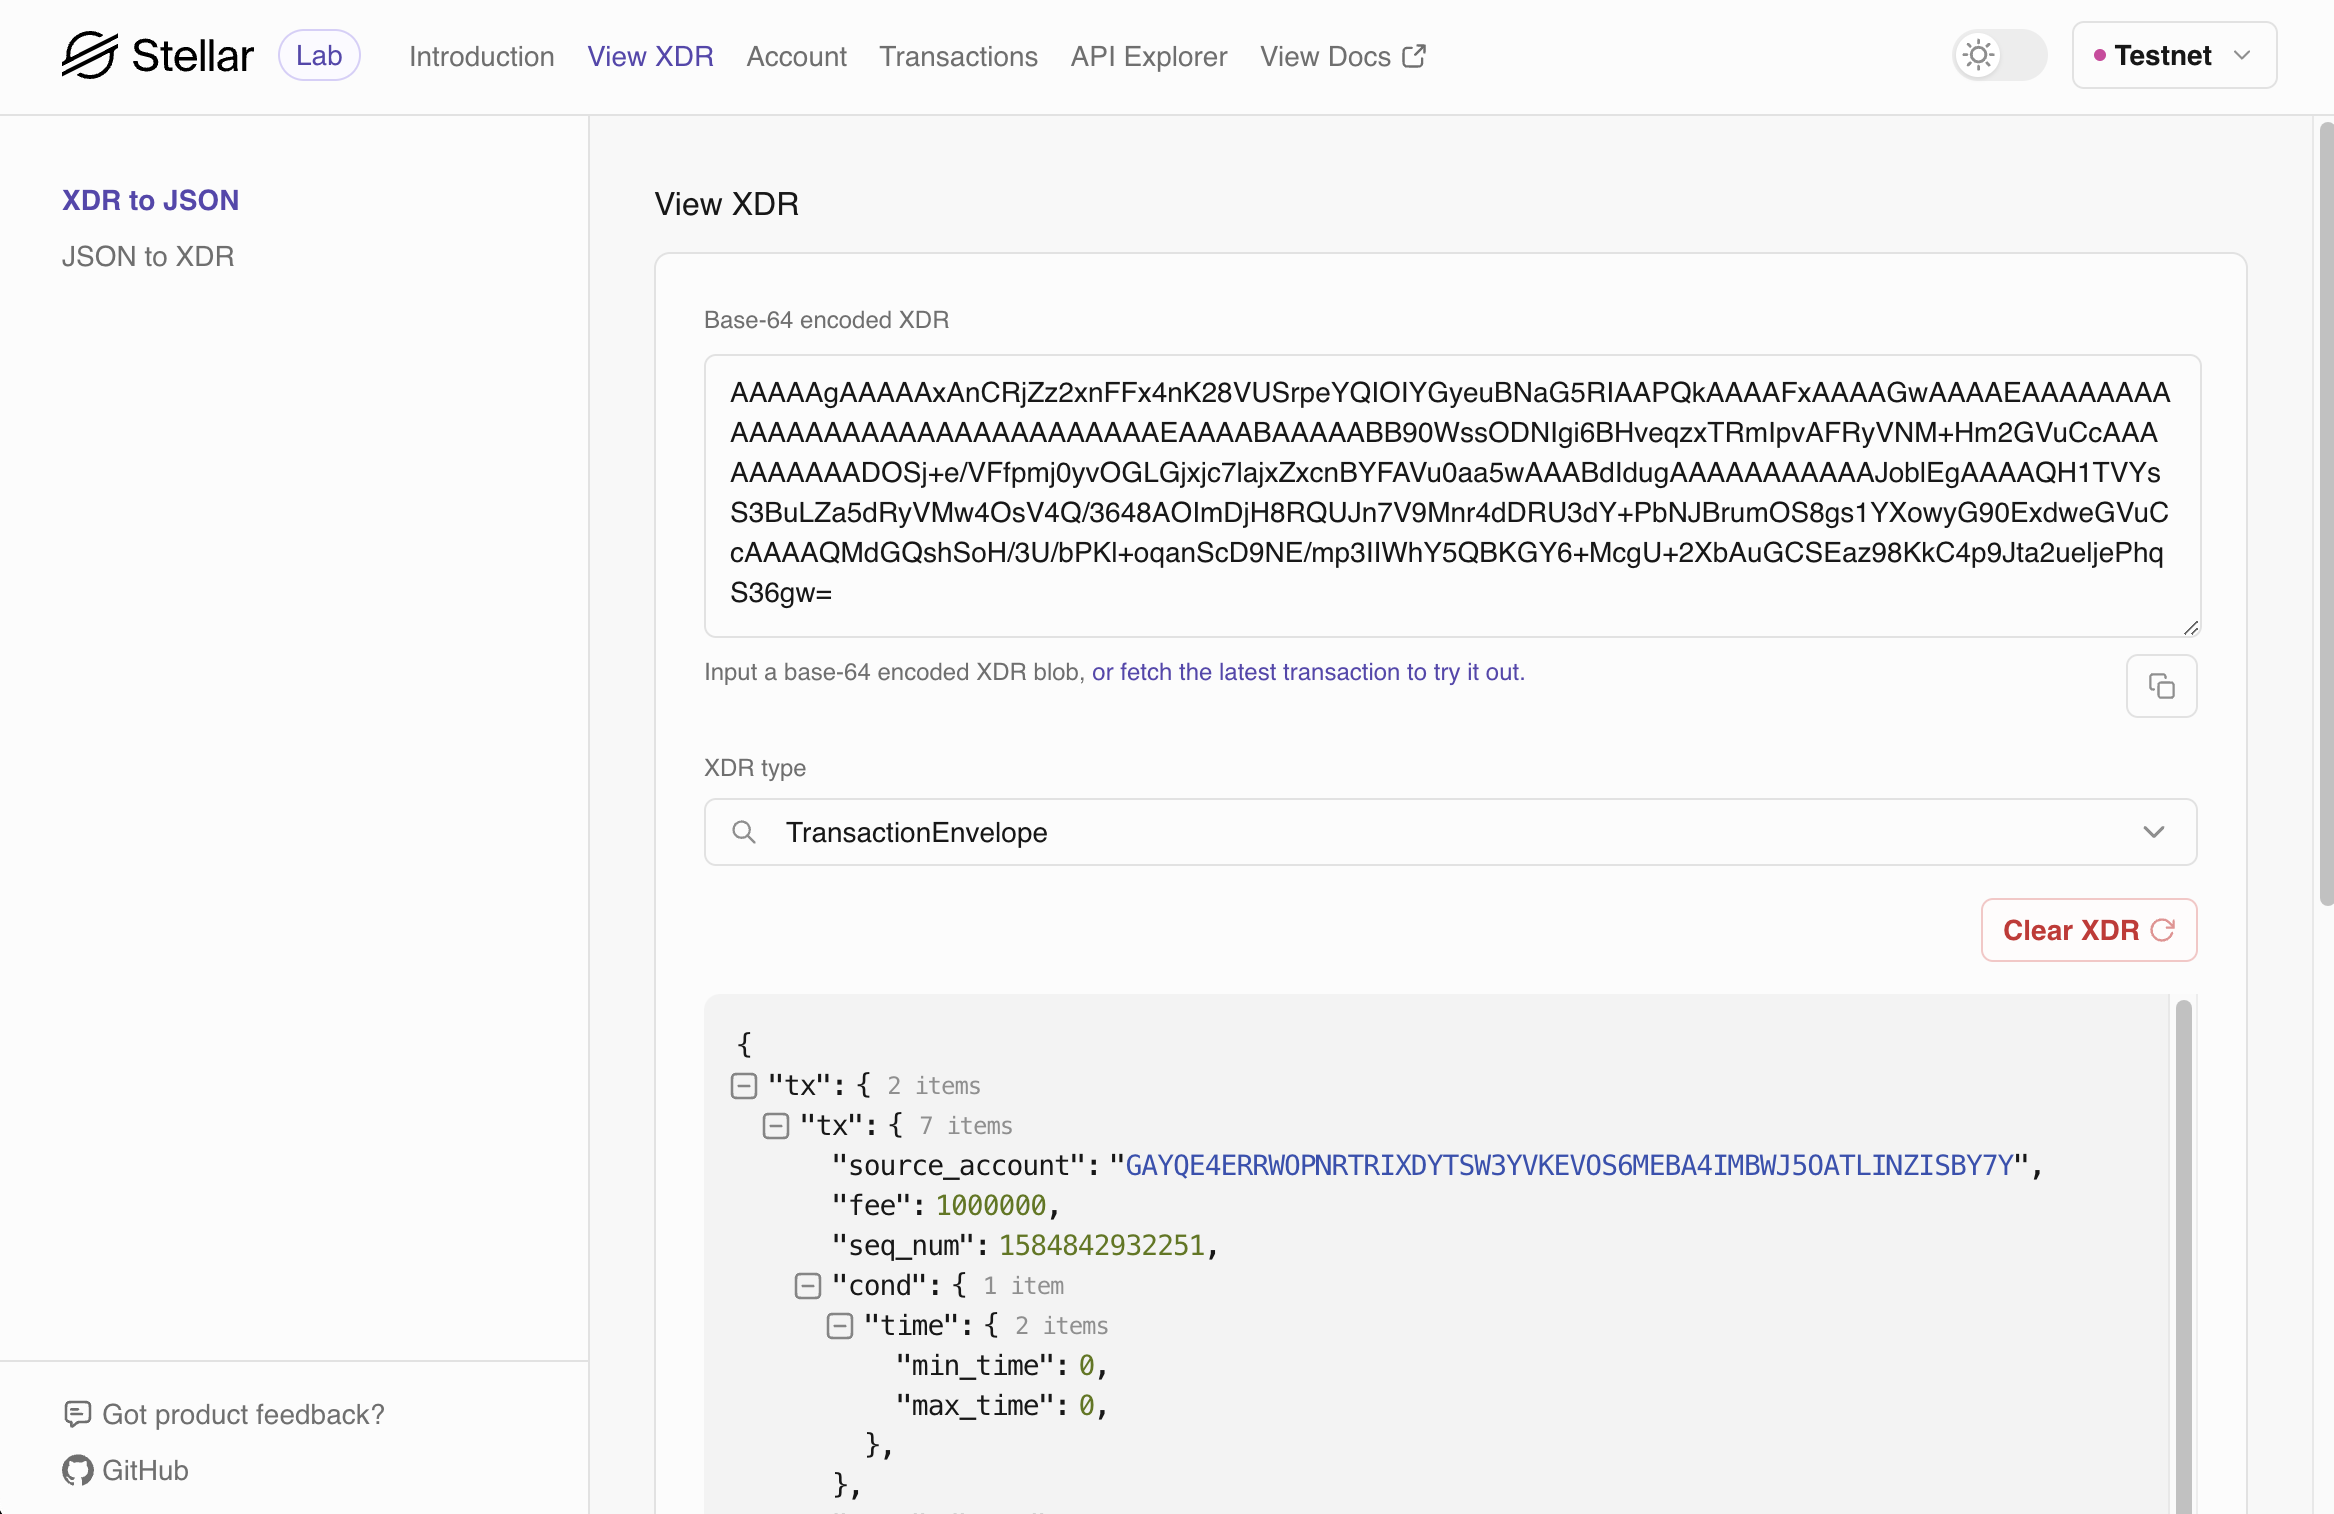Open View Docs external link

click(x=1342, y=57)
